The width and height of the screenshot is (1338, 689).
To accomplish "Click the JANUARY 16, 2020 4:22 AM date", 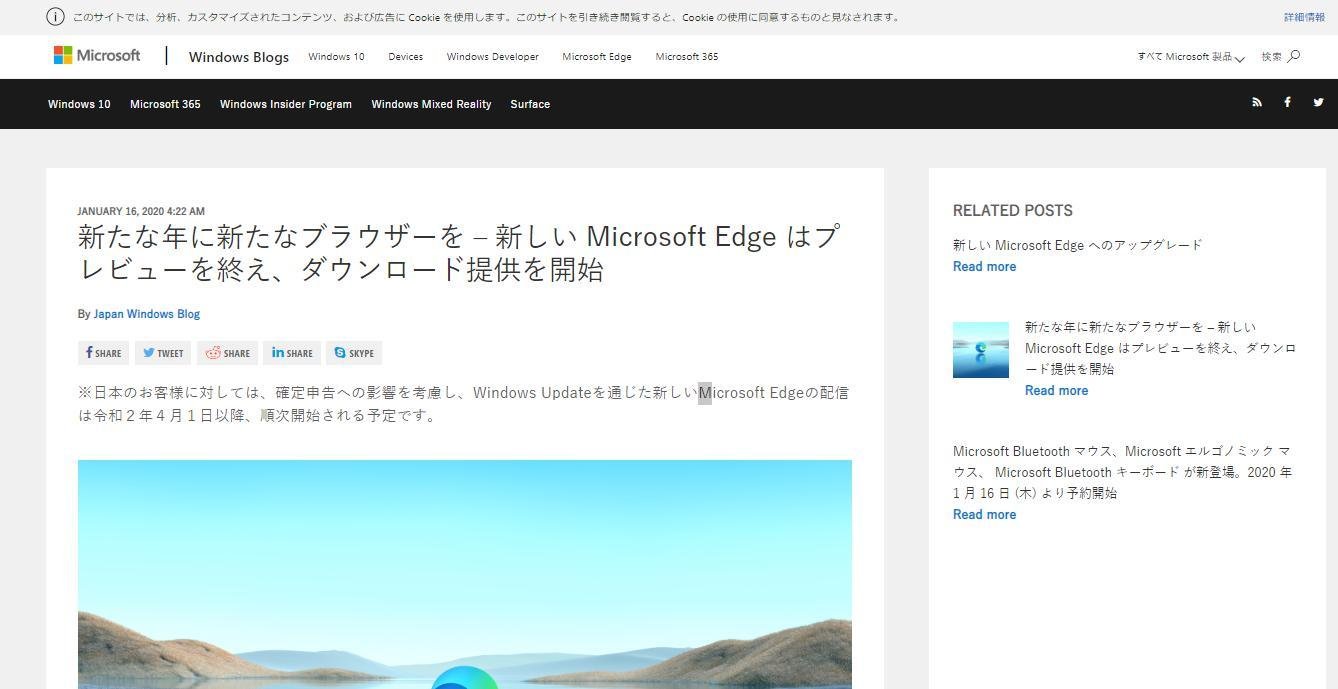I will tap(141, 211).
